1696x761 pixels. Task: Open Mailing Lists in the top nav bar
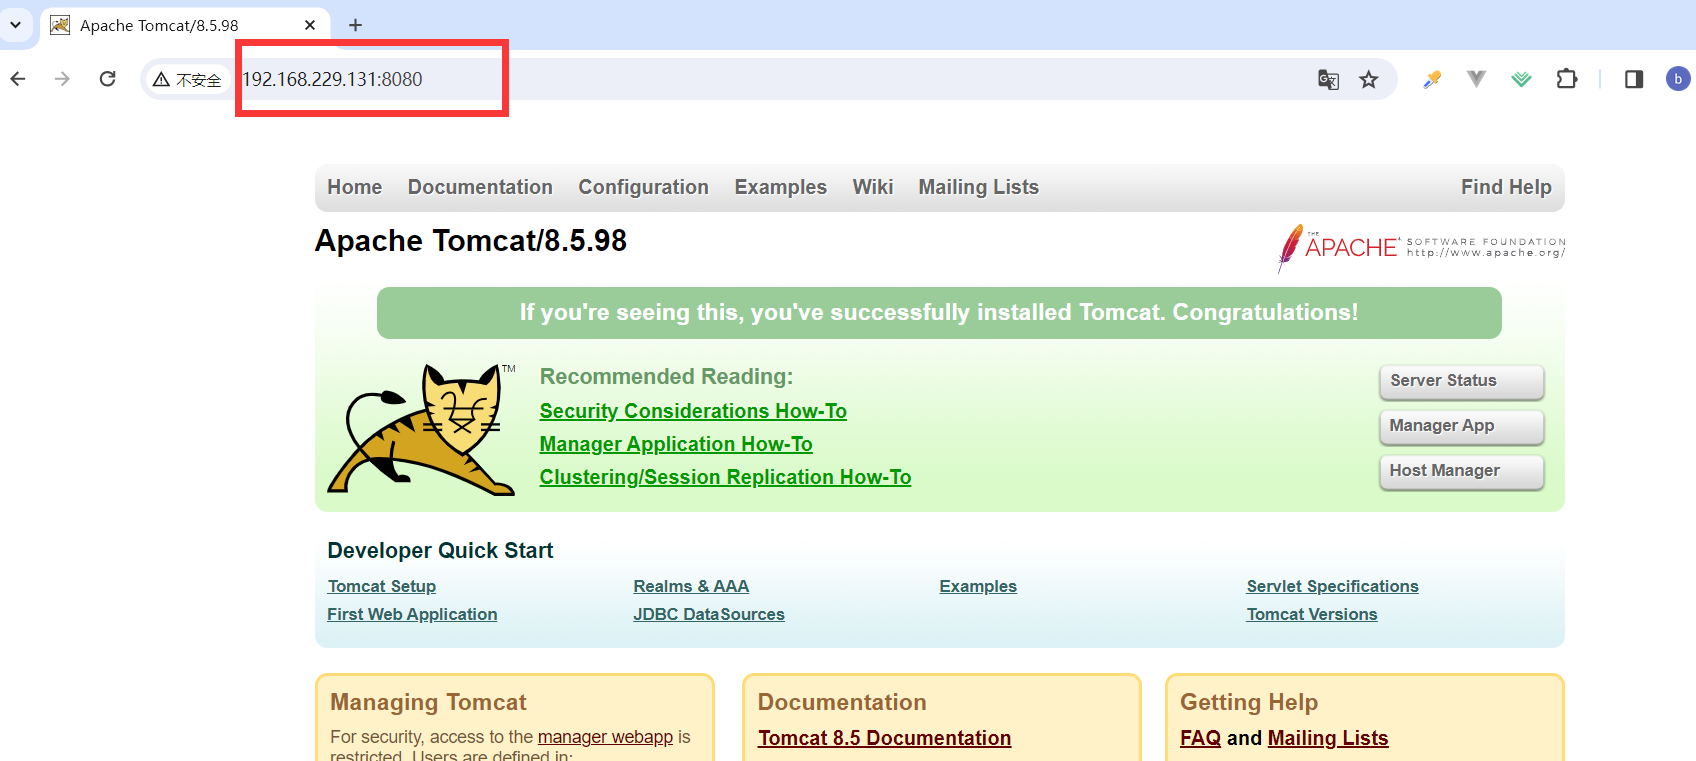coord(978,187)
